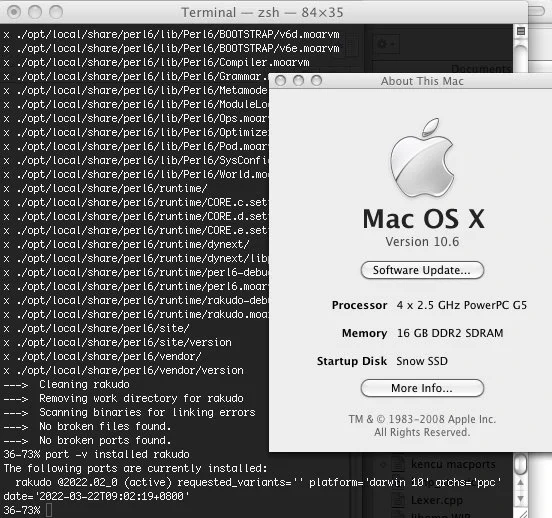The height and width of the screenshot is (518, 552).
Task: Click the Apple logo in About This Mac
Action: (x=422, y=157)
